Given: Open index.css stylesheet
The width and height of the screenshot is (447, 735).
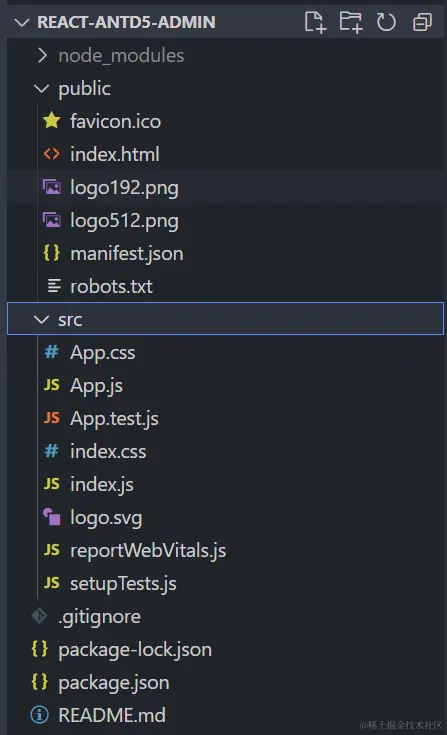Looking at the screenshot, I should [x=108, y=451].
